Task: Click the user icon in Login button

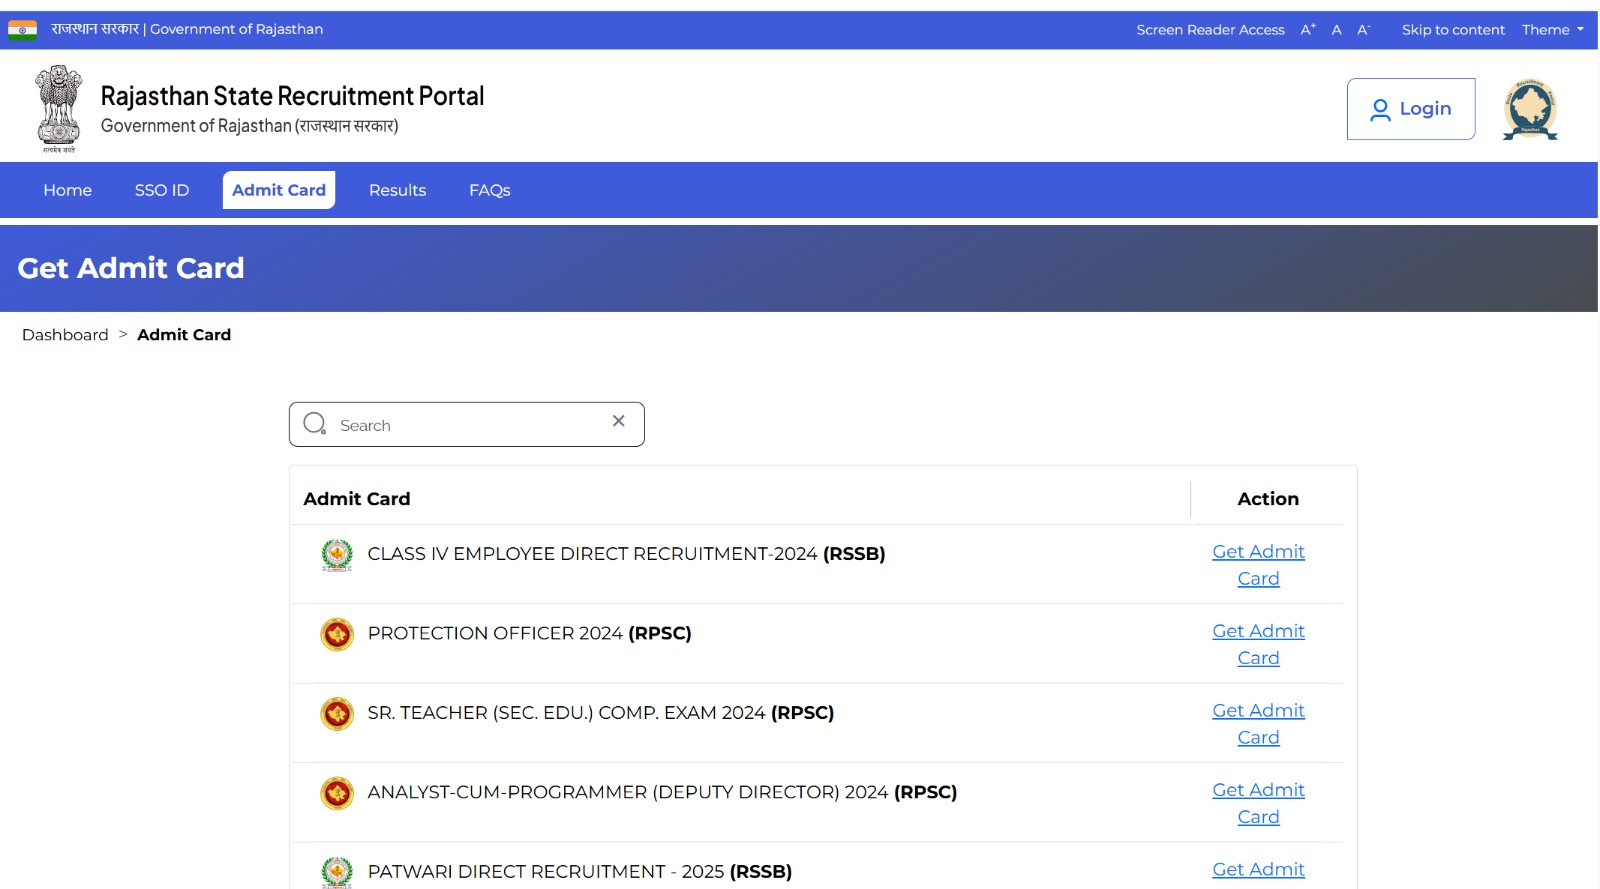Action: 1380,109
